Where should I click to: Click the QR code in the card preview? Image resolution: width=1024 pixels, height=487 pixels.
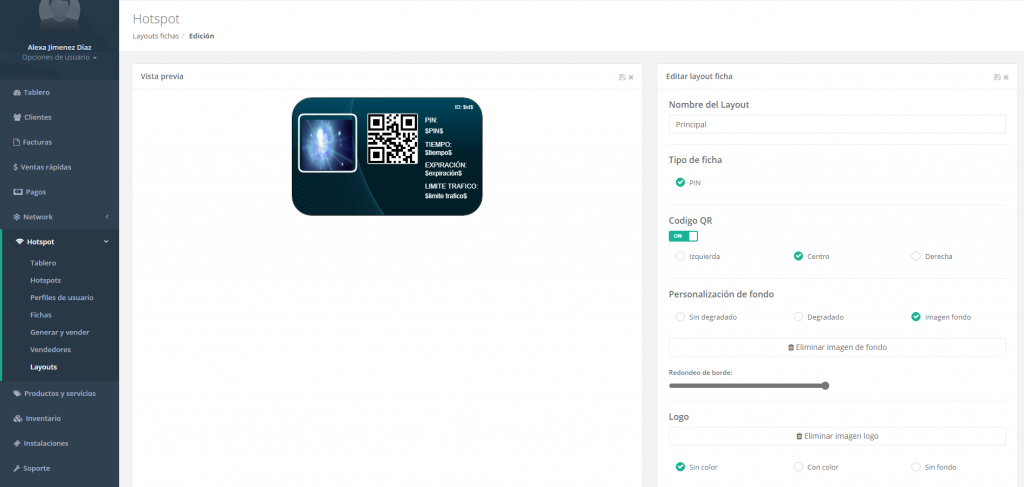point(392,138)
